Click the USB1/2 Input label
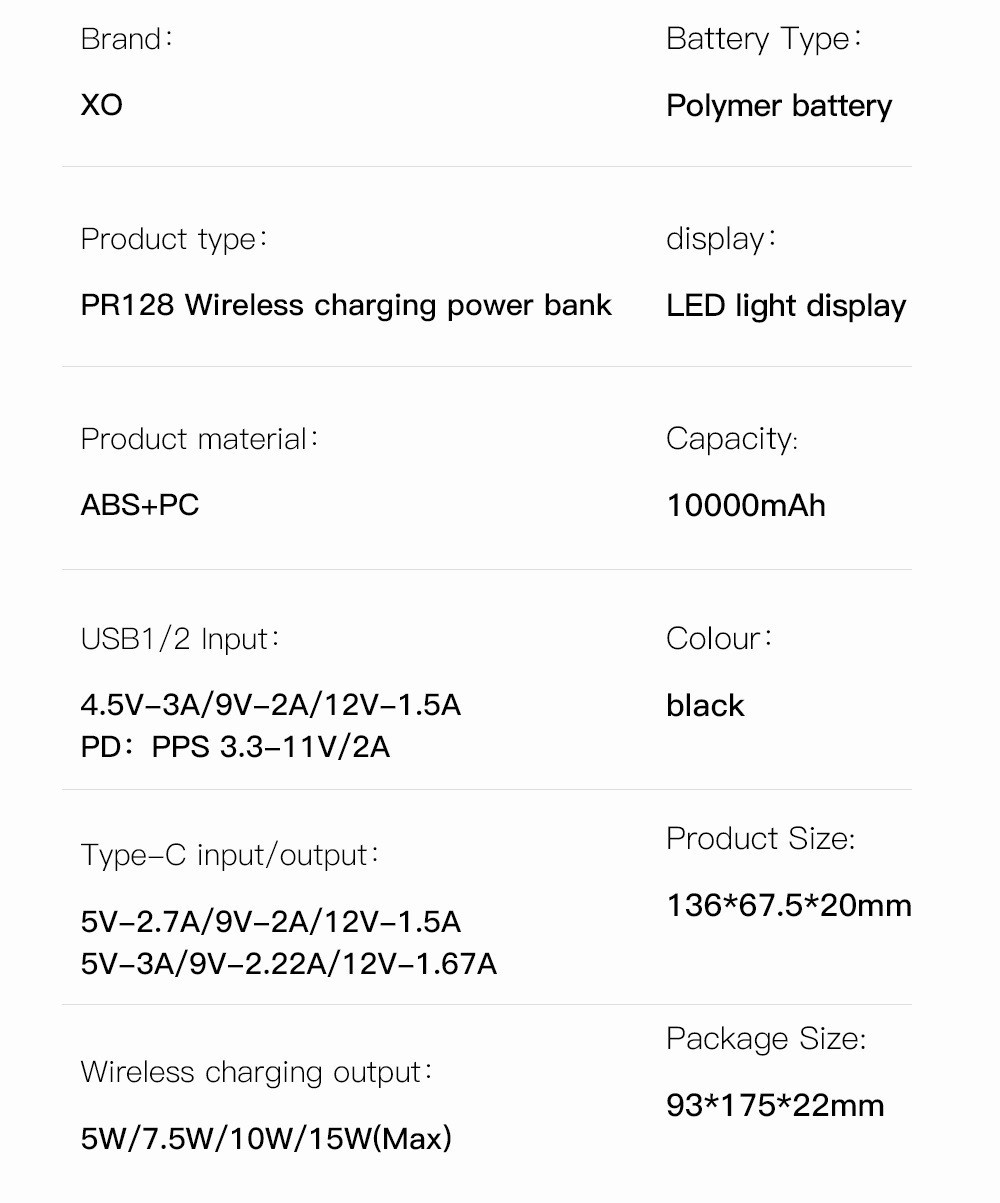The height and width of the screenshot is (1203, 1000). [180, 640]
